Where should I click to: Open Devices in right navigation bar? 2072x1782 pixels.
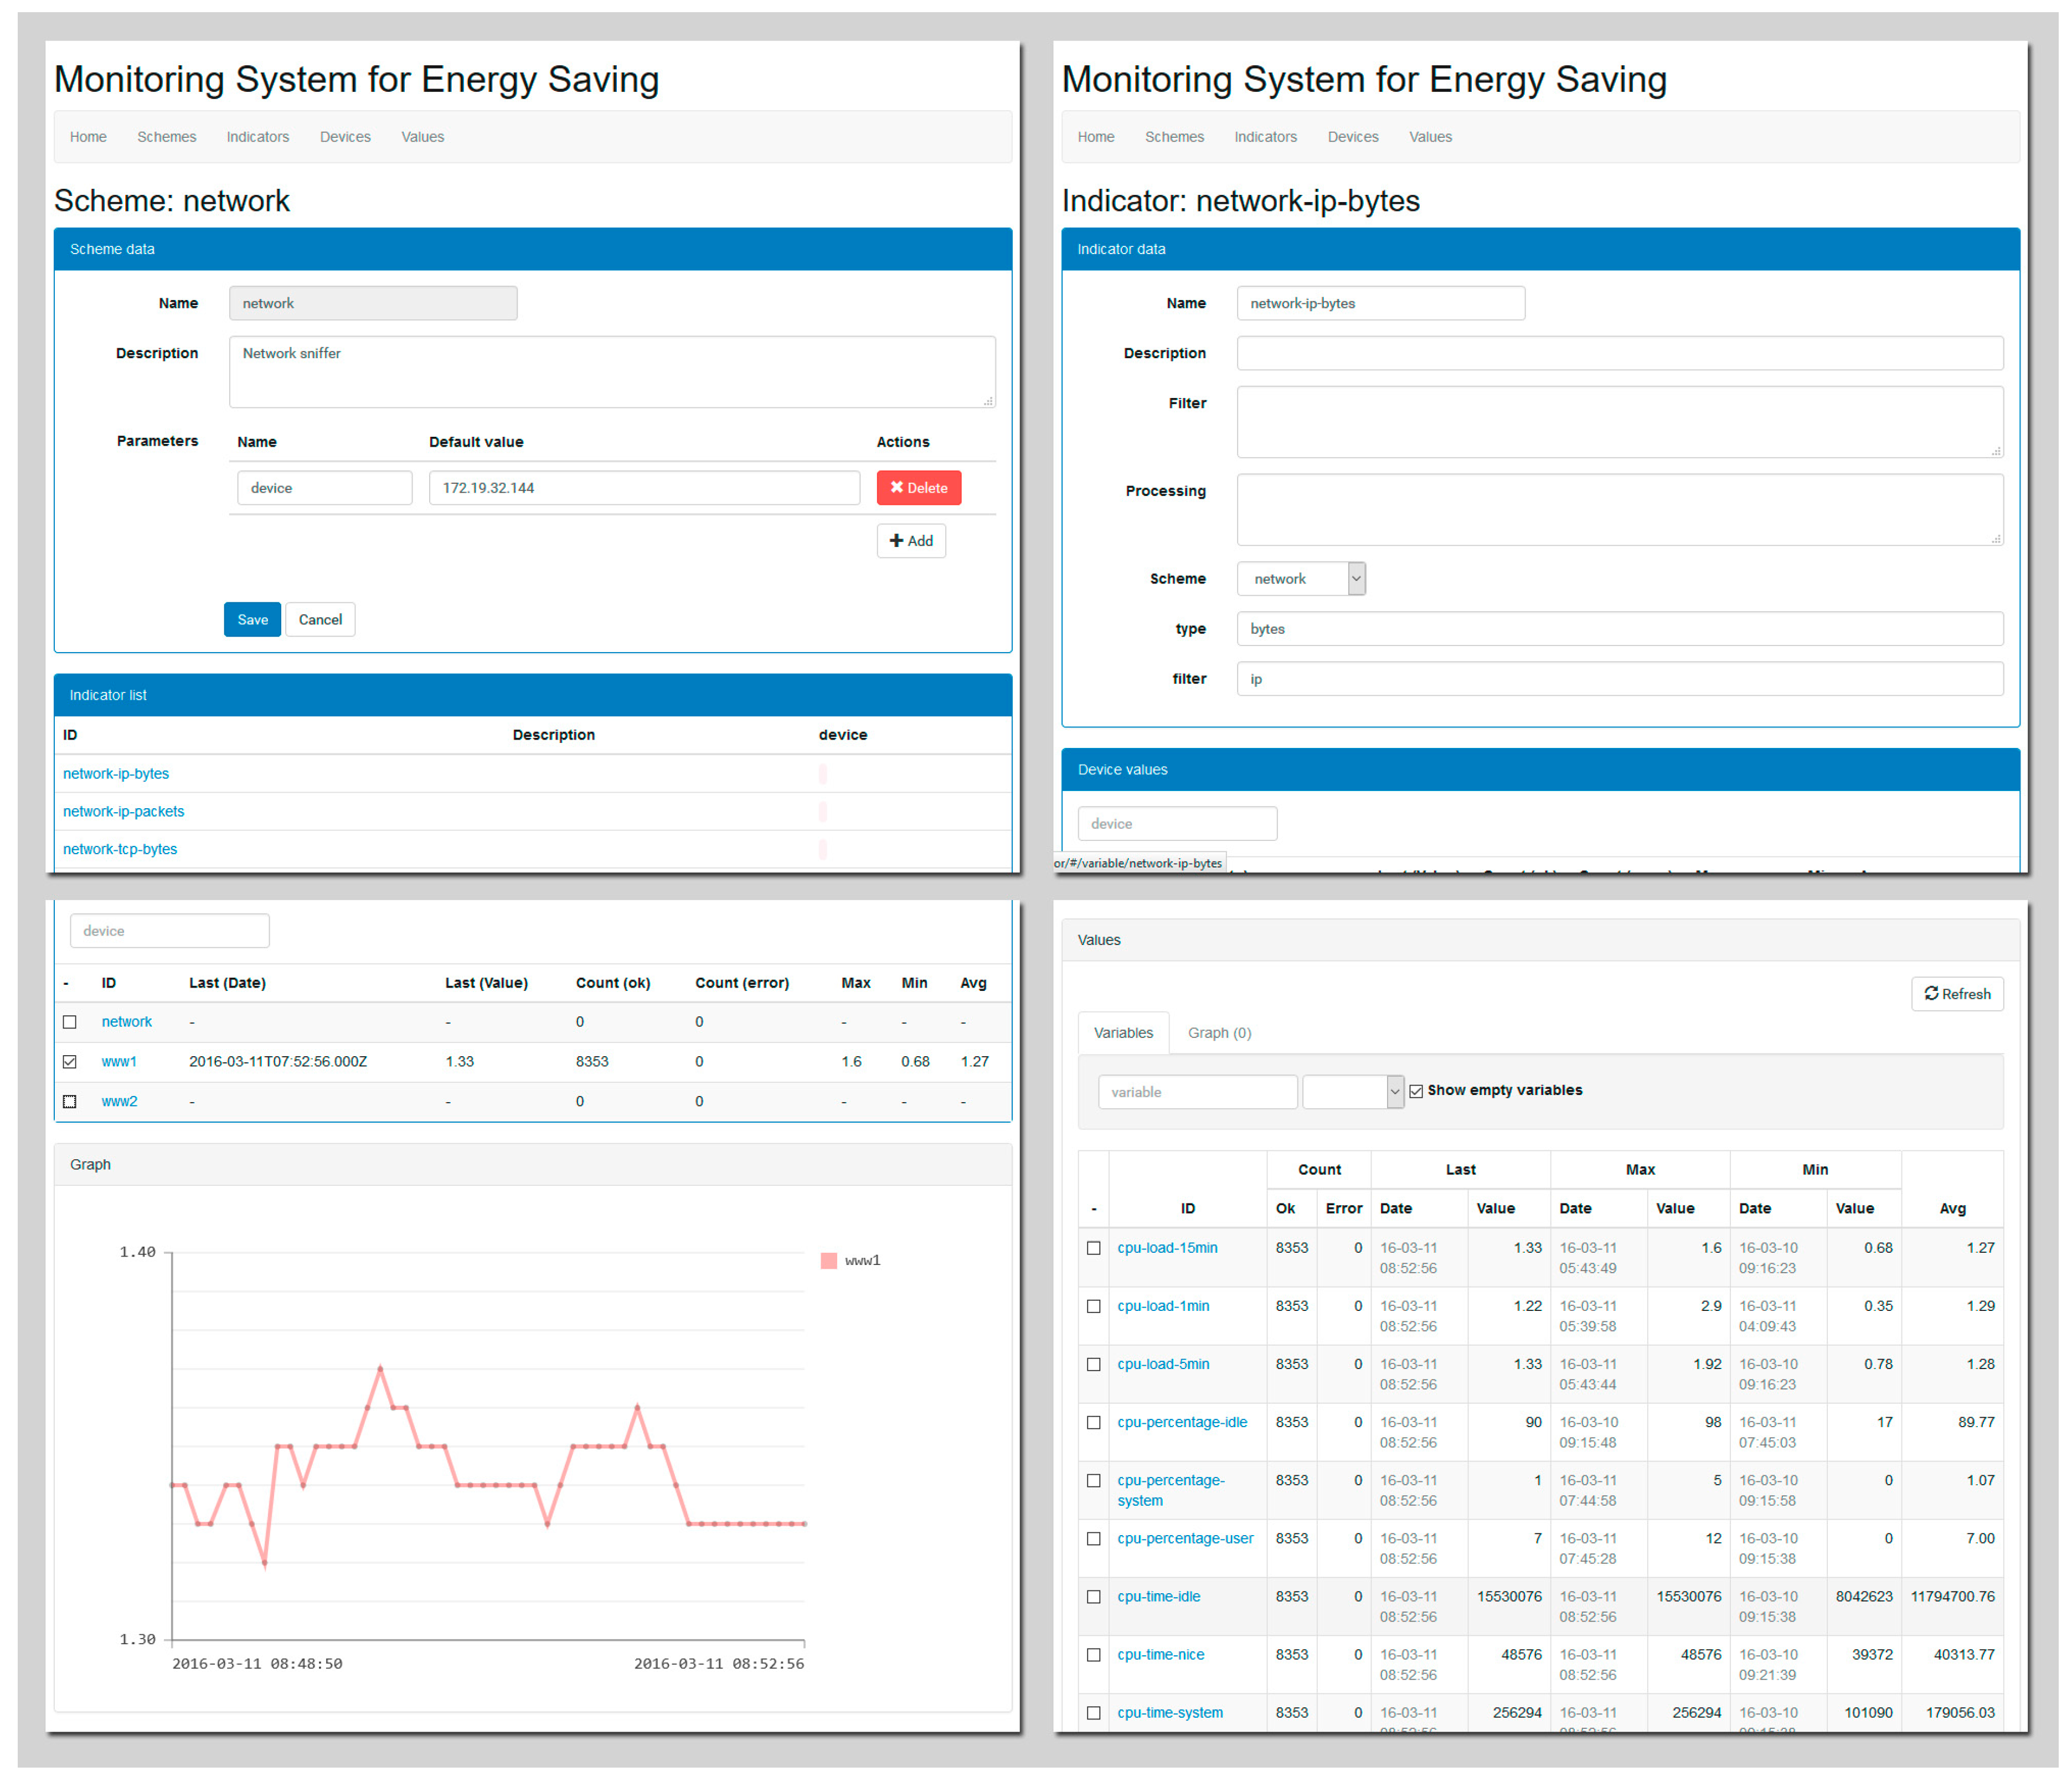tap(1352, 137)
